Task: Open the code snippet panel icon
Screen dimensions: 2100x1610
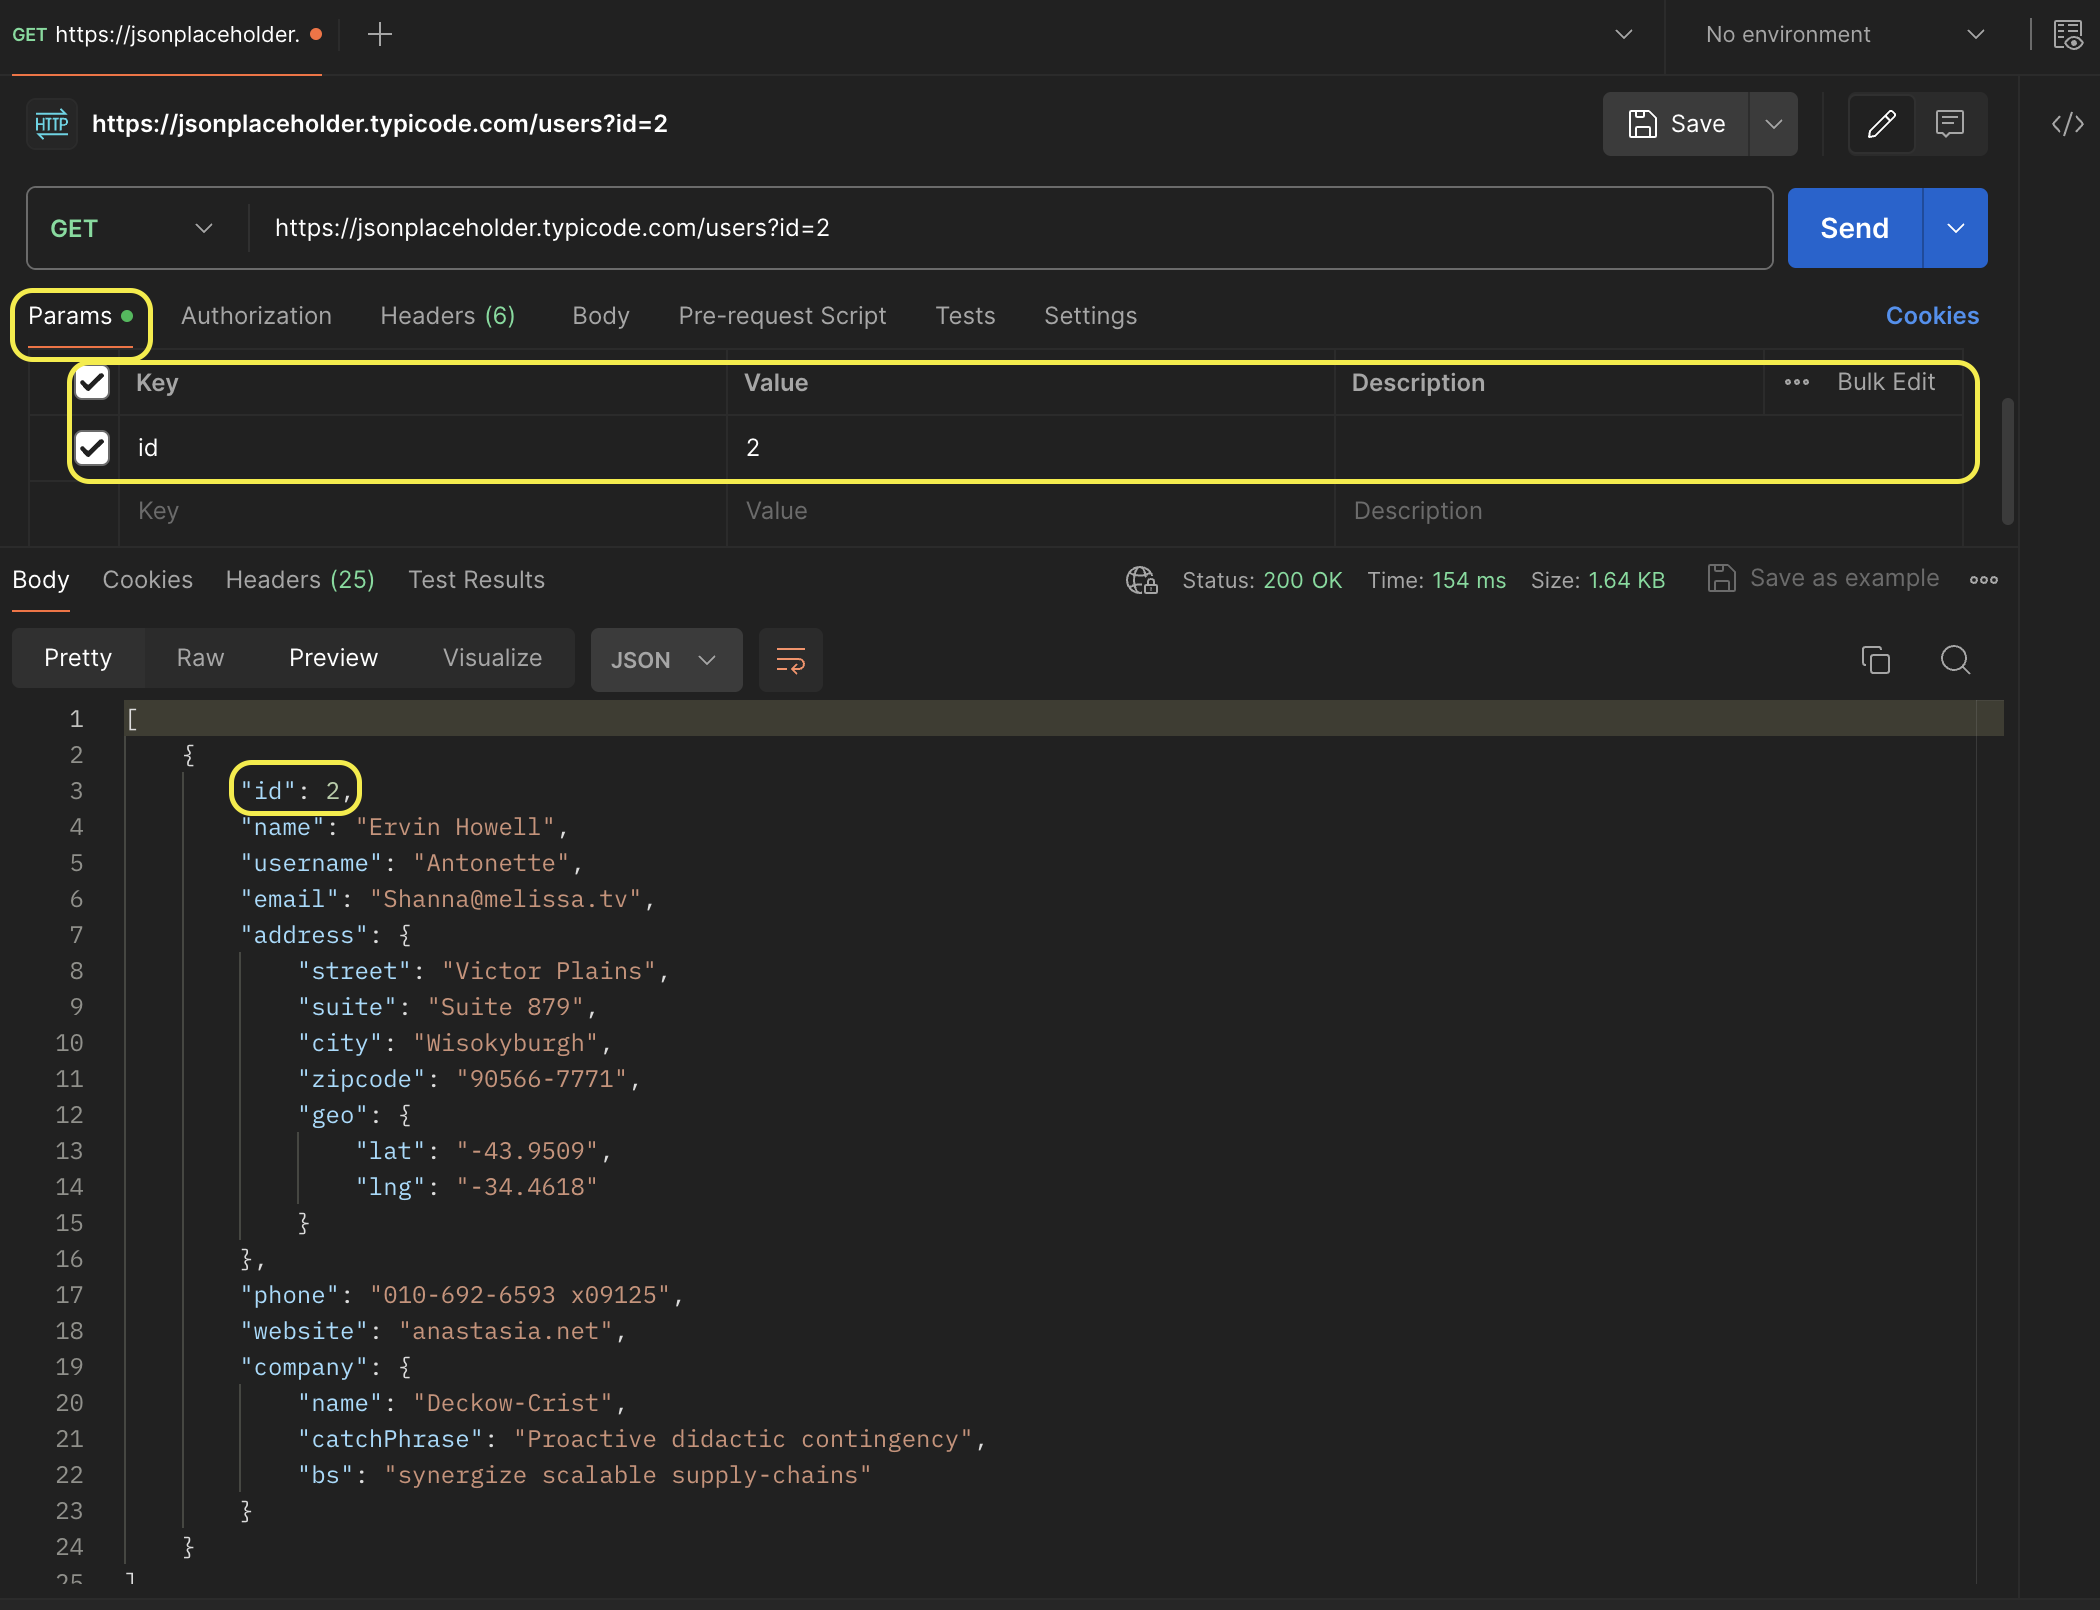Action: tap(2067, 124)
